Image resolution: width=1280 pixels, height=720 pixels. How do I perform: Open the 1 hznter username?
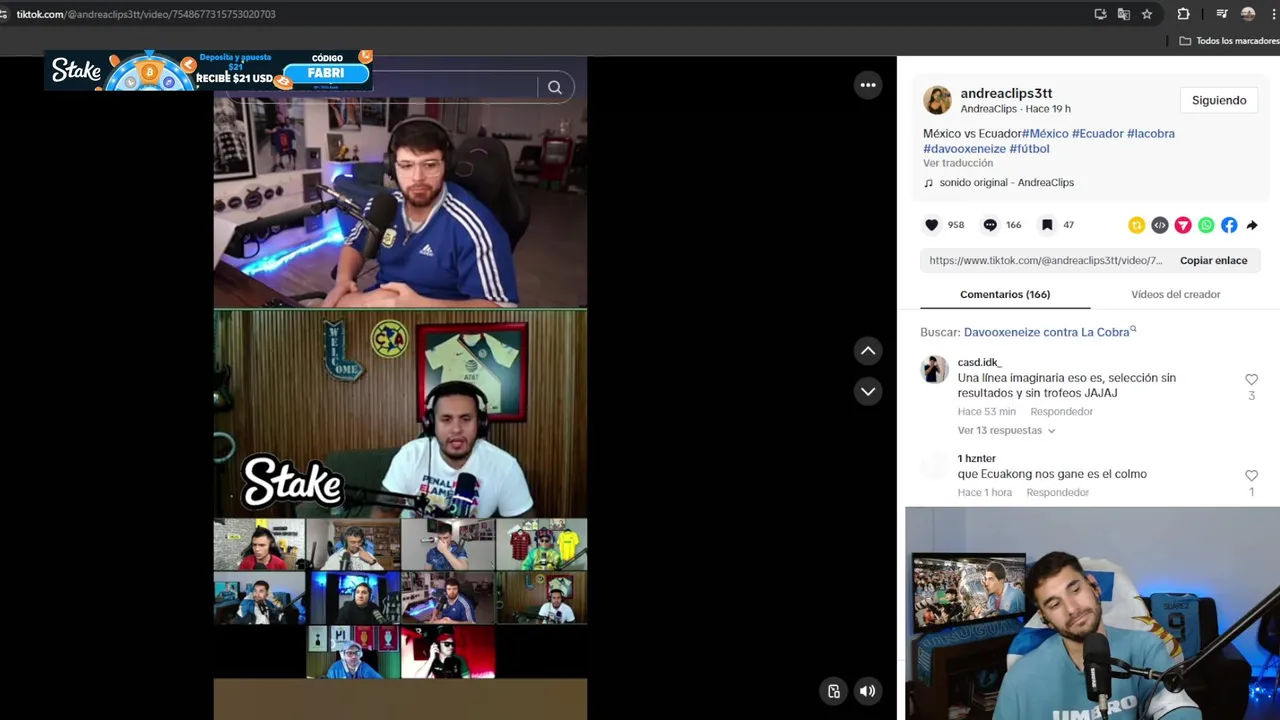coord(977,458)
